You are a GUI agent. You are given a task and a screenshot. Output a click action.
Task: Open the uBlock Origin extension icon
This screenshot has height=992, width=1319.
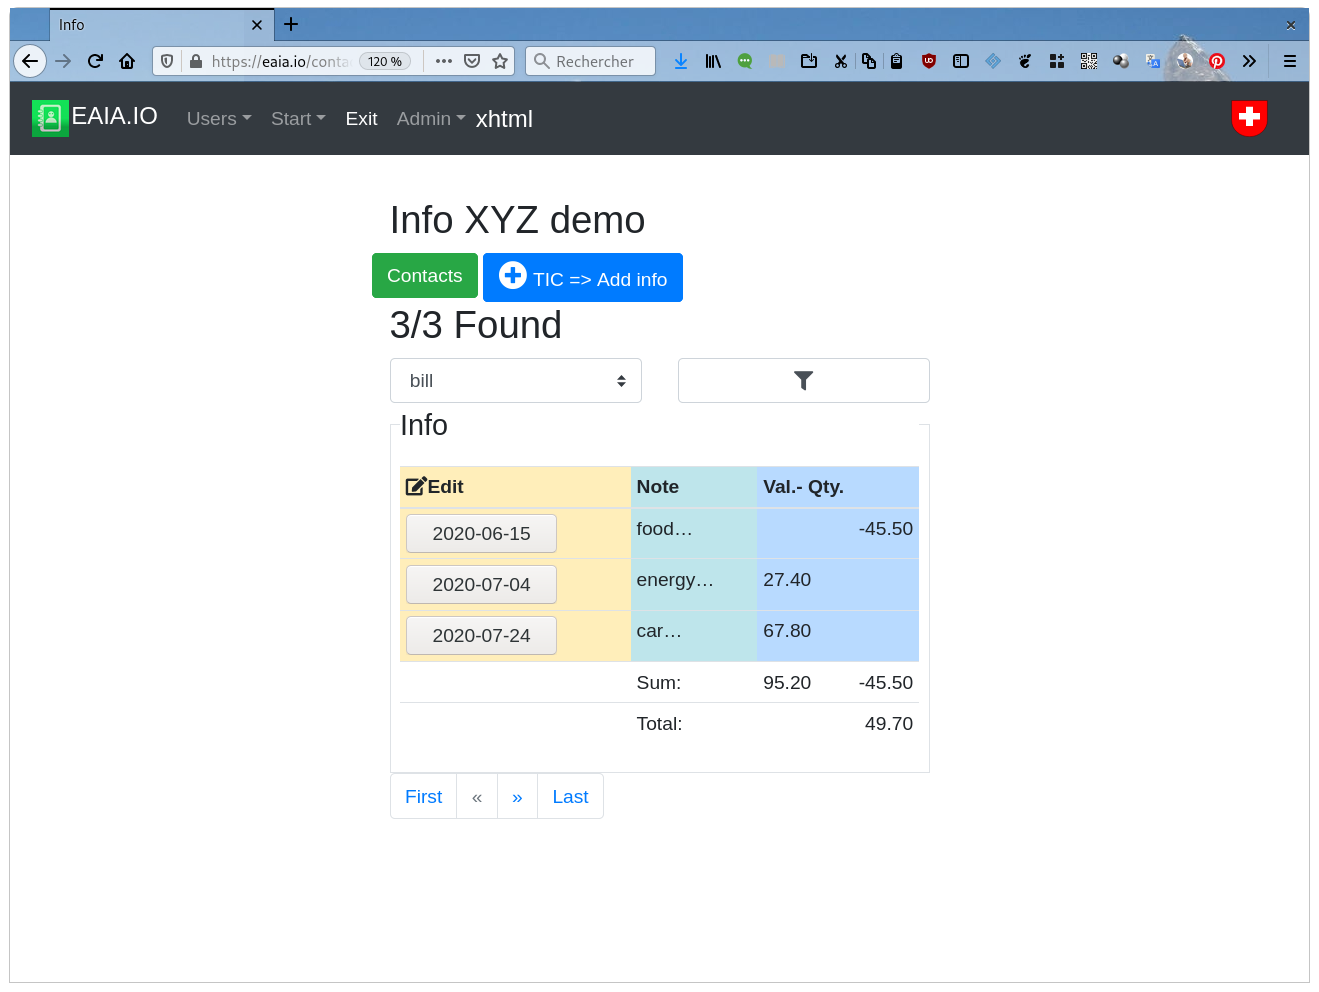[x=929, y=61]
